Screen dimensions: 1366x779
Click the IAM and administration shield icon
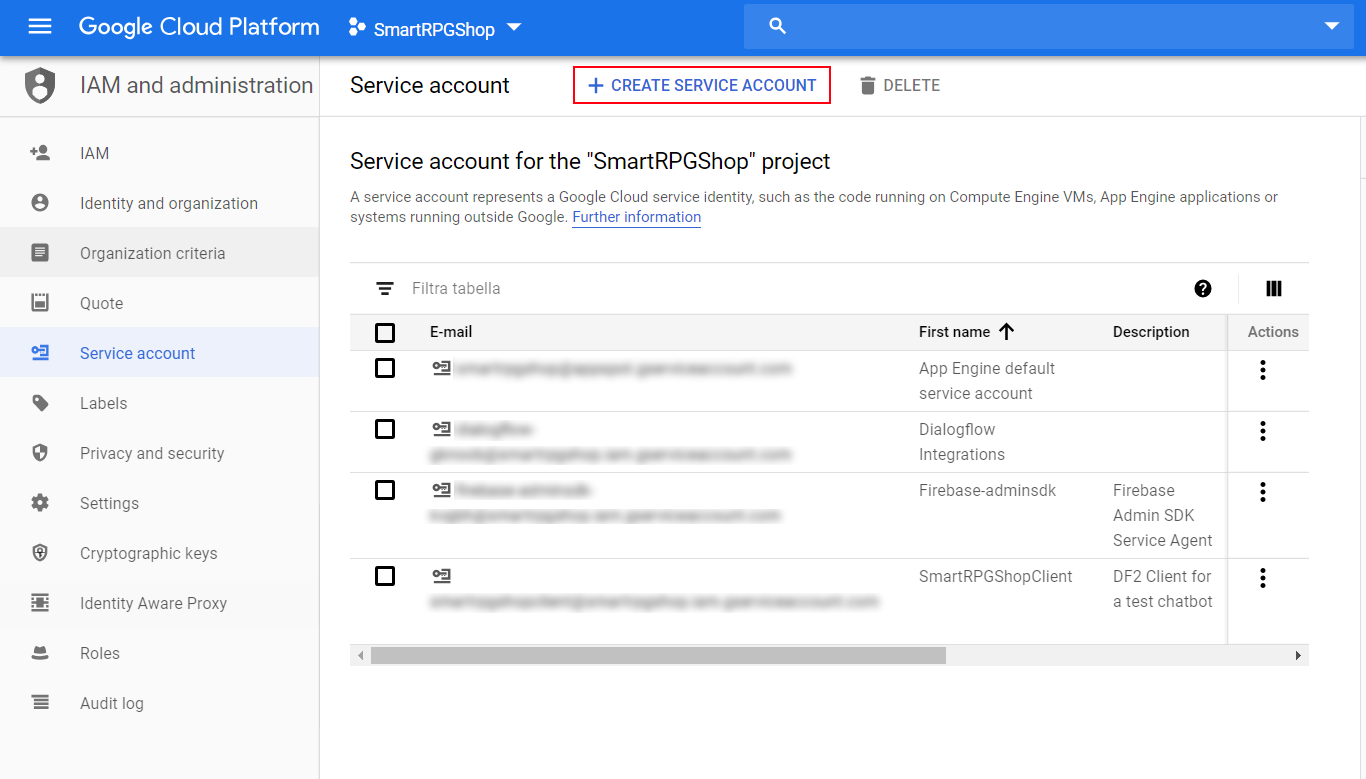40,86
